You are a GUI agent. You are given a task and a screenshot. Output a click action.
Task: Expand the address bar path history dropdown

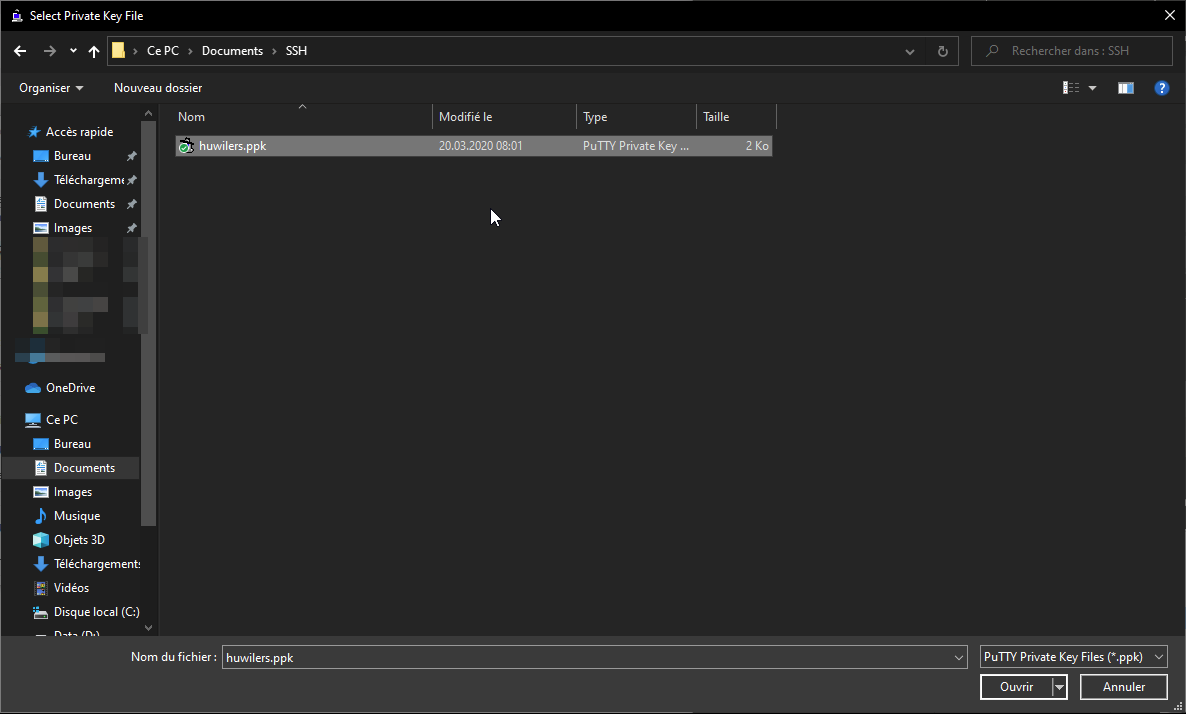[910, 51]
